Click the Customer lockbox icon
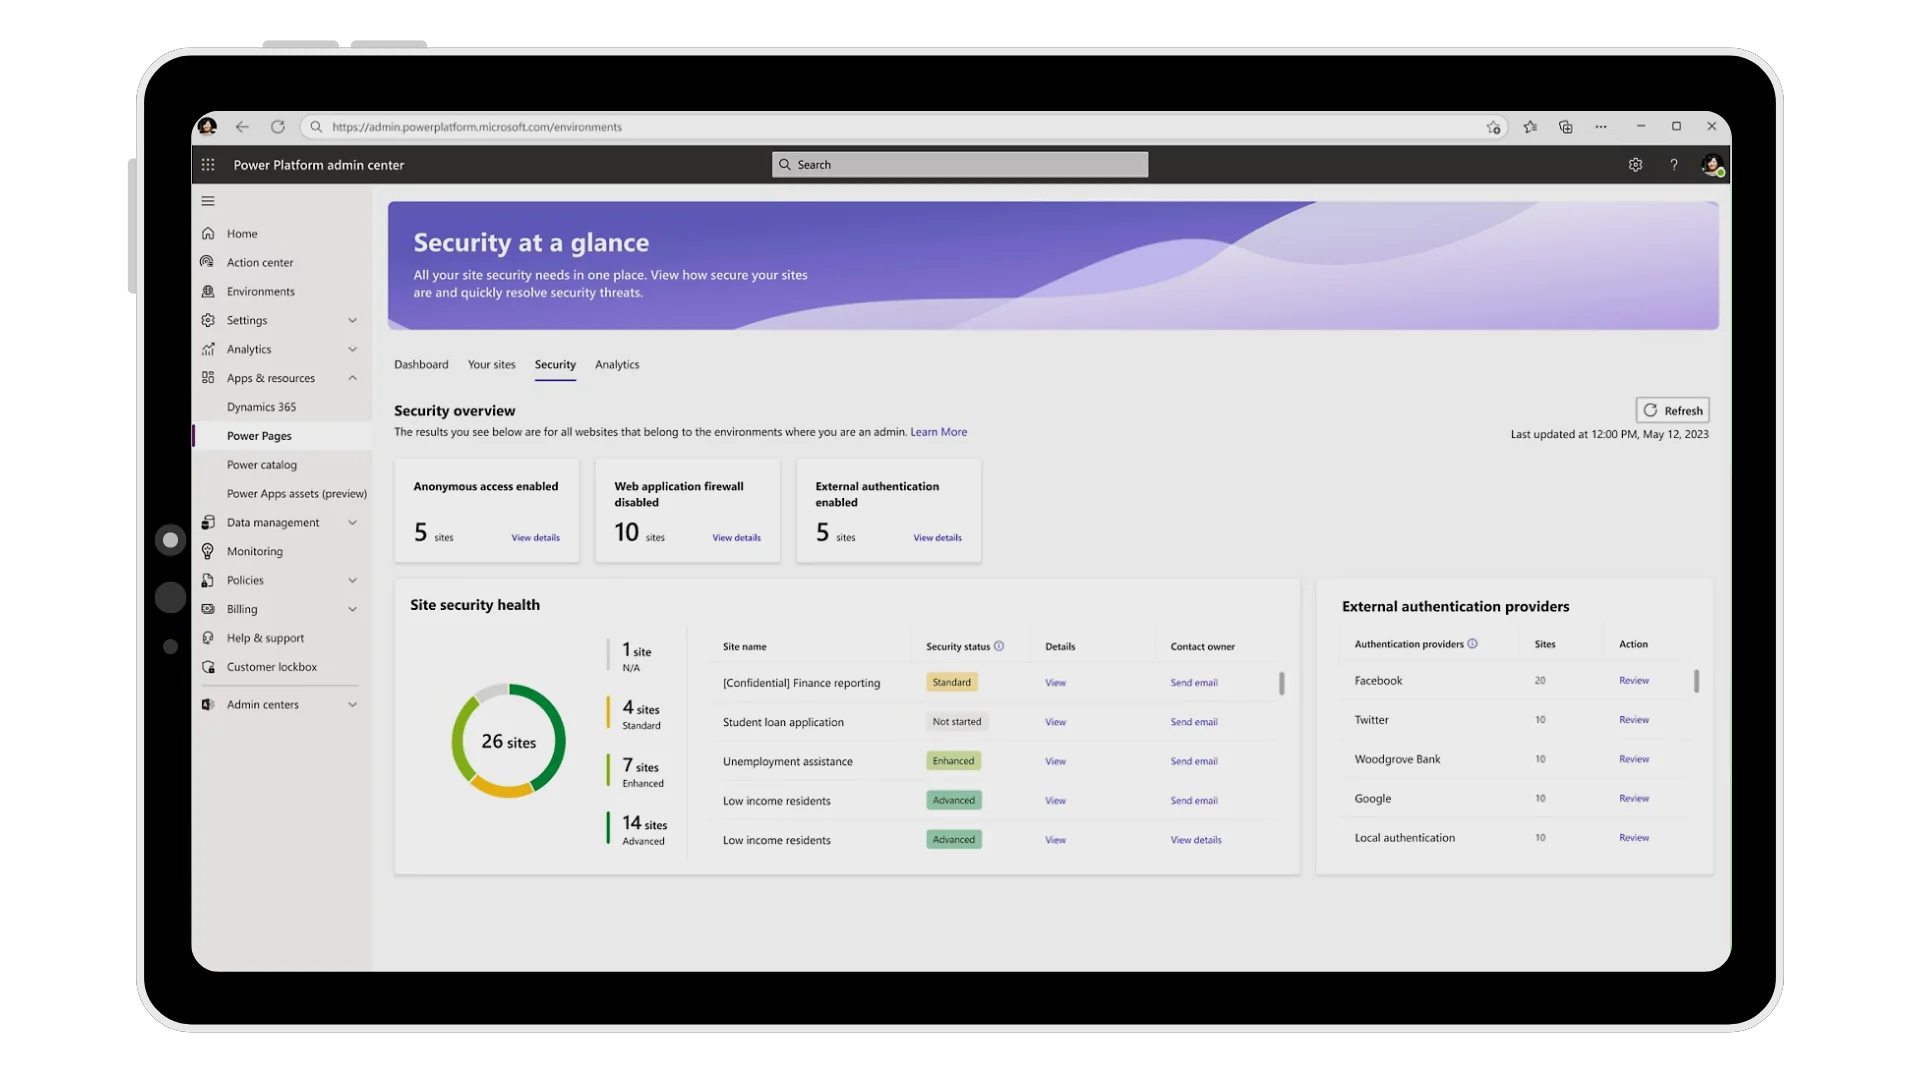This screenshot has width=1920, height=1080. point(208,667)
